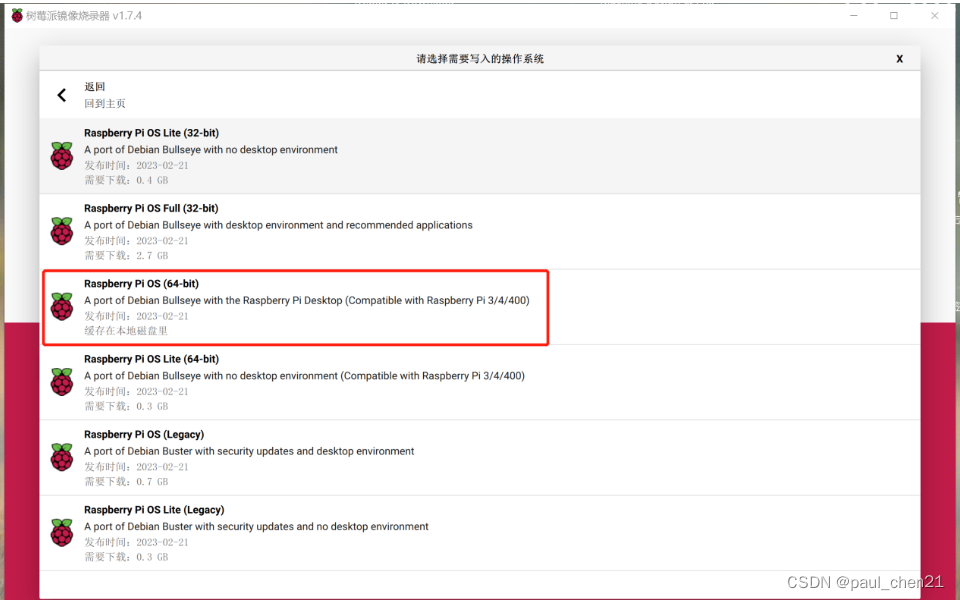Click the raspberry icon beside Raspberry Pi OS Full (32-bit)
Viewport: 960px width, 600px height.
(x=61, y=231)
